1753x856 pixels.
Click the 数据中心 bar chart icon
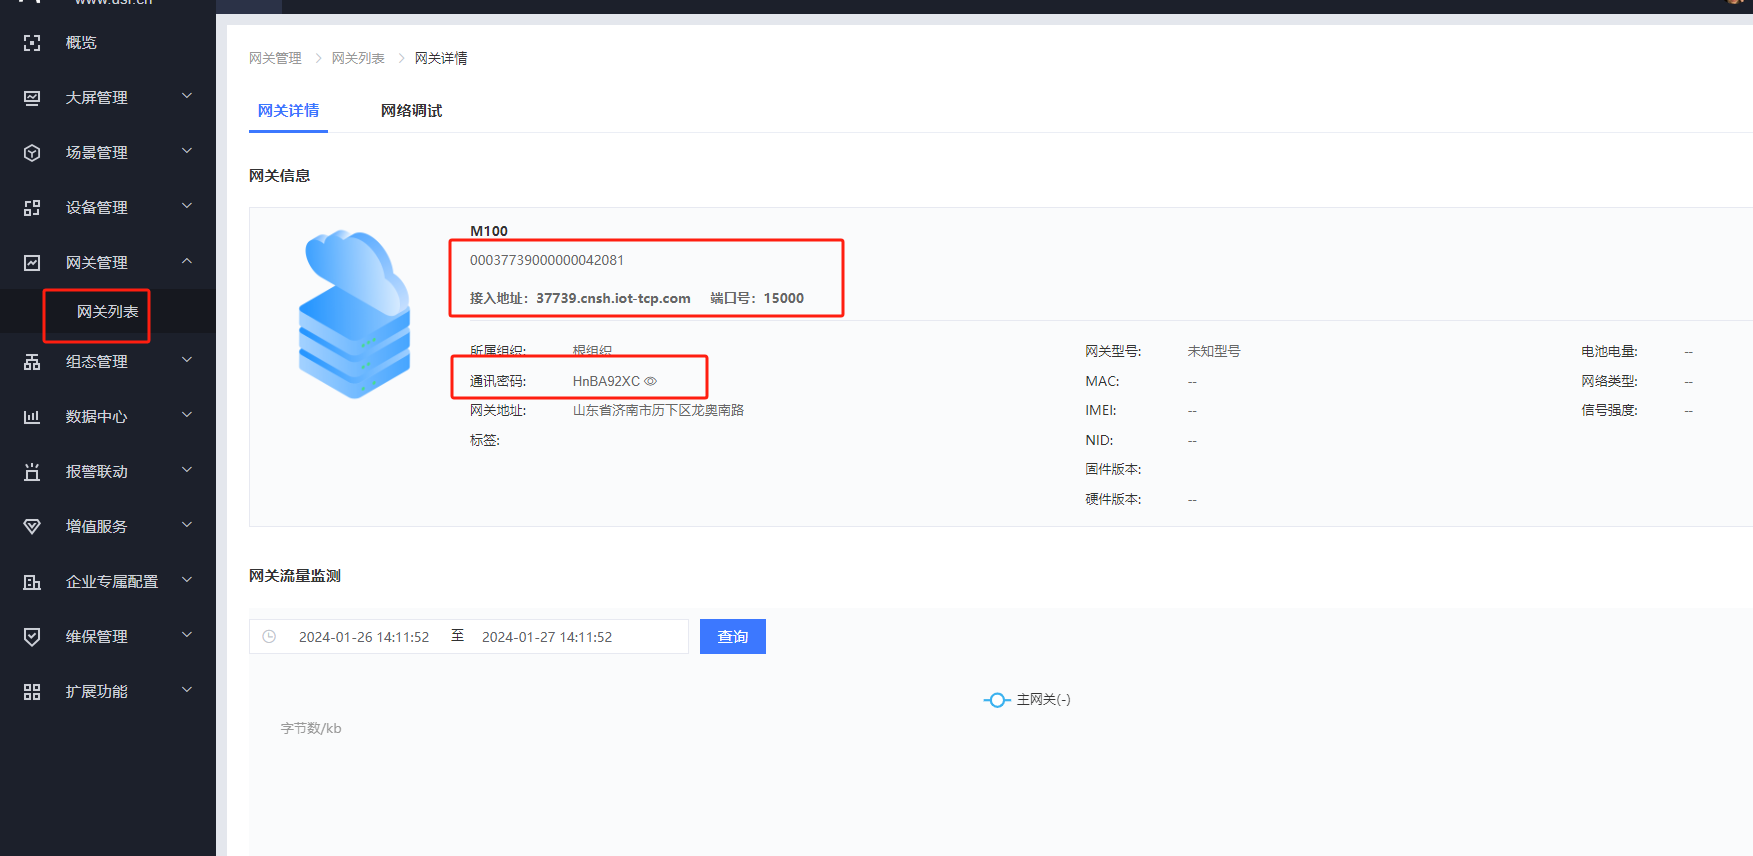[32, 417]
